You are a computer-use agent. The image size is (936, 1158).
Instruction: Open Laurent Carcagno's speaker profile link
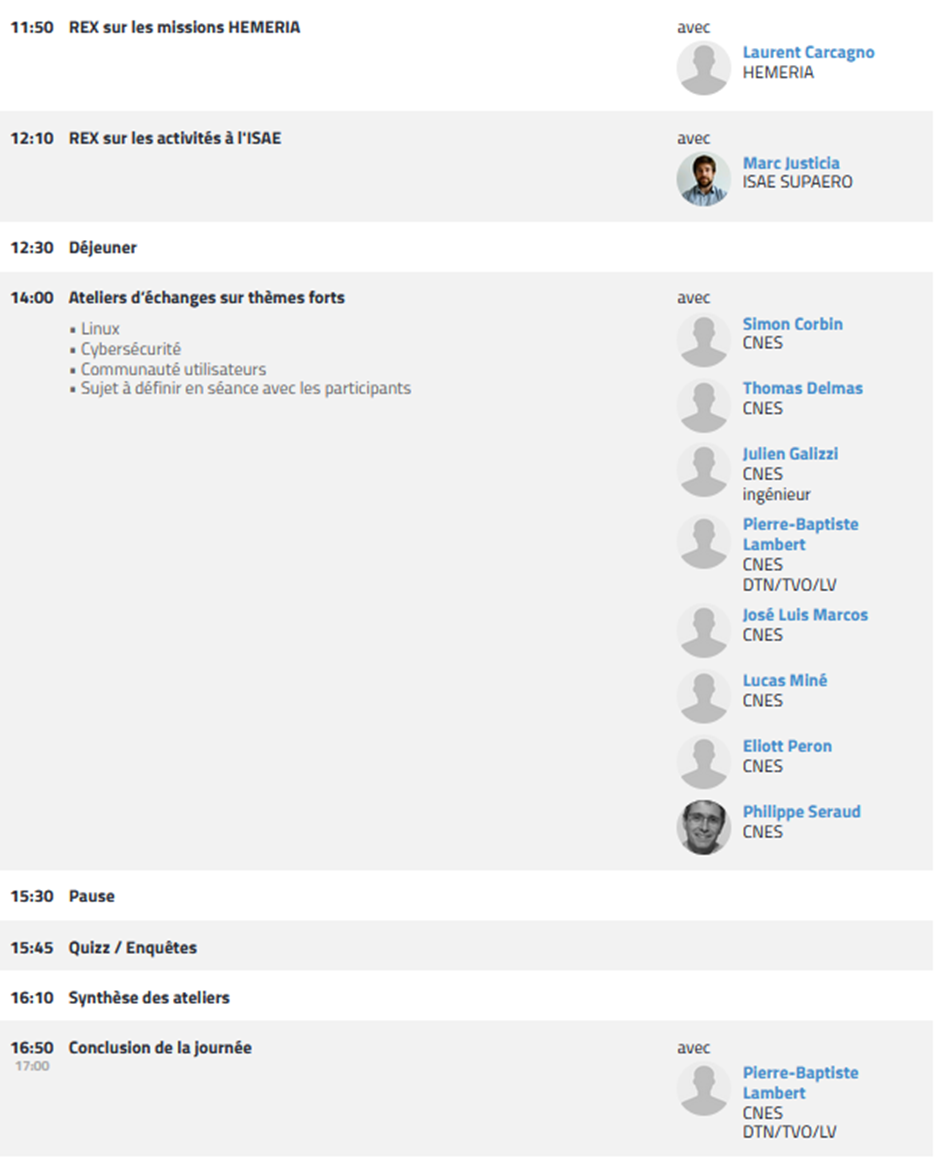pos(808,52)
